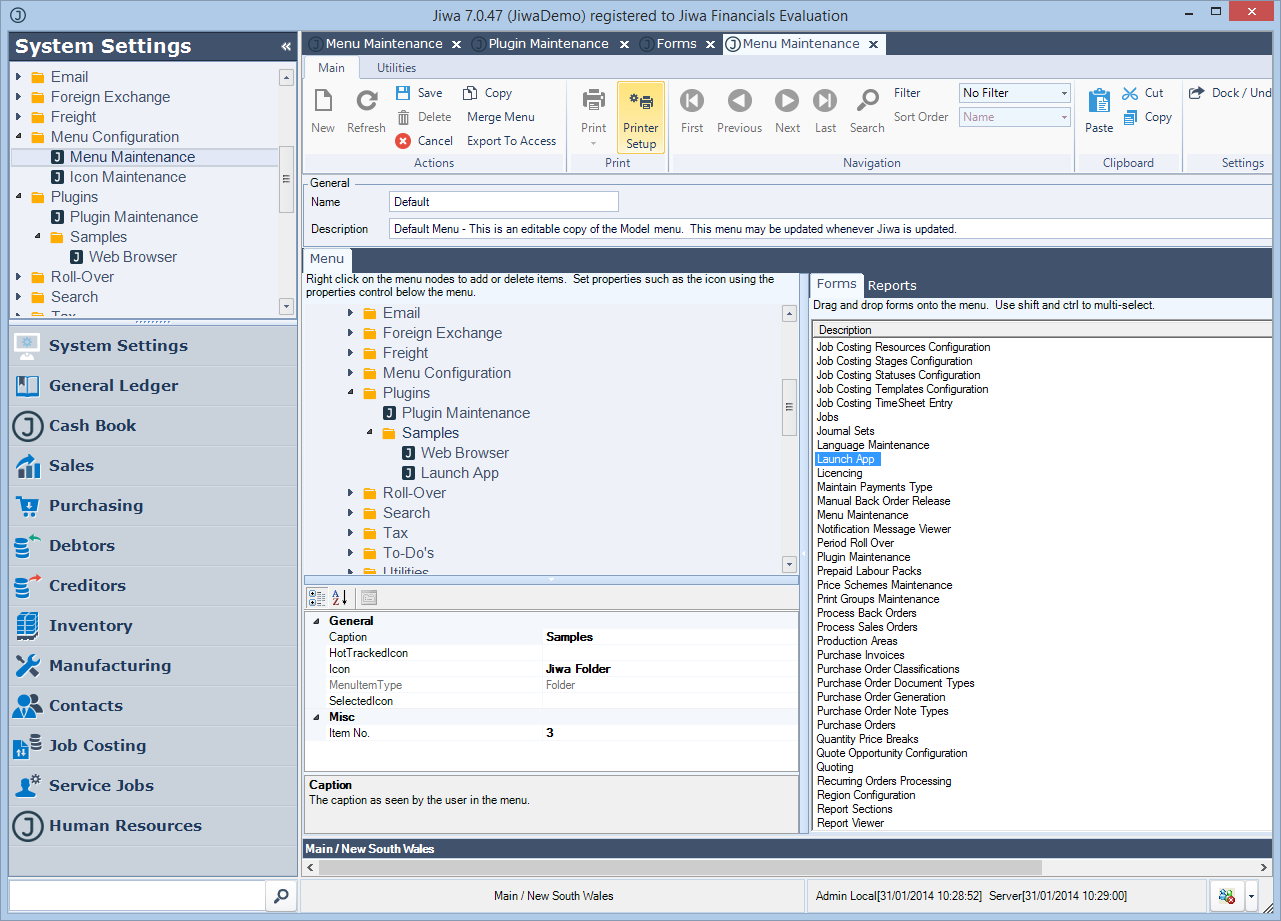Viewport: 1281px width, 921px height.
Task: Go to the First record
Action: tap(692, 101)
